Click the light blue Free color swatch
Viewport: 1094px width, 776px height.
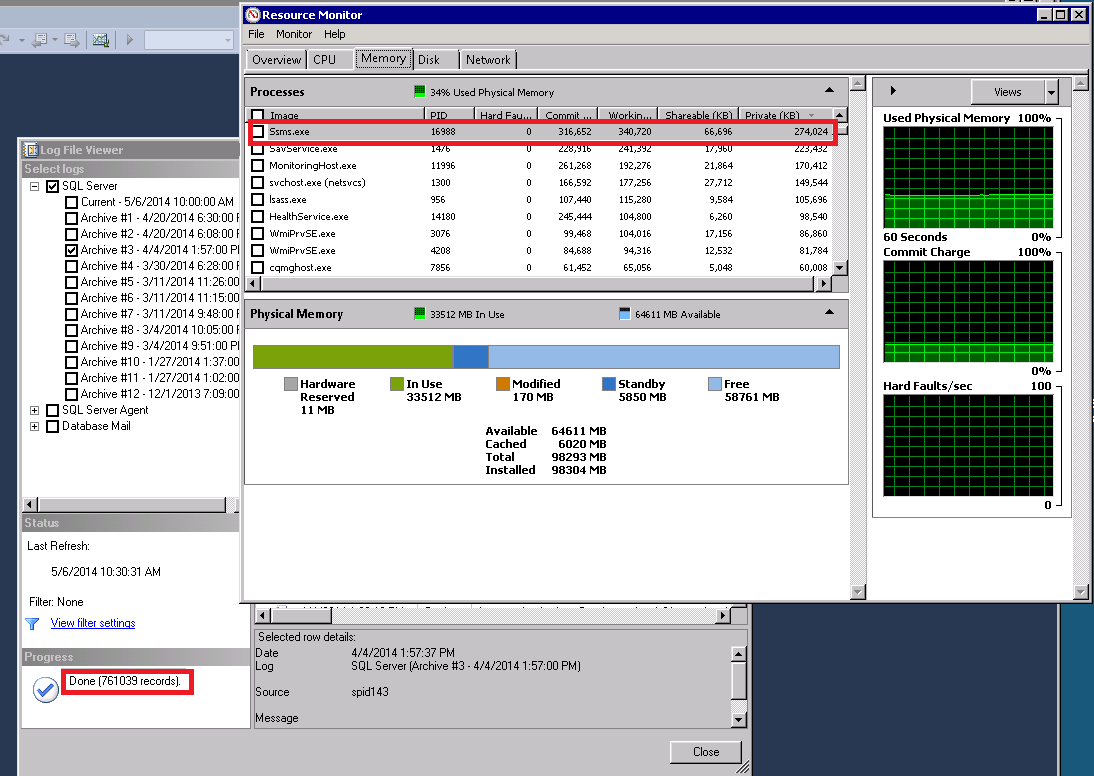(714, 384)
